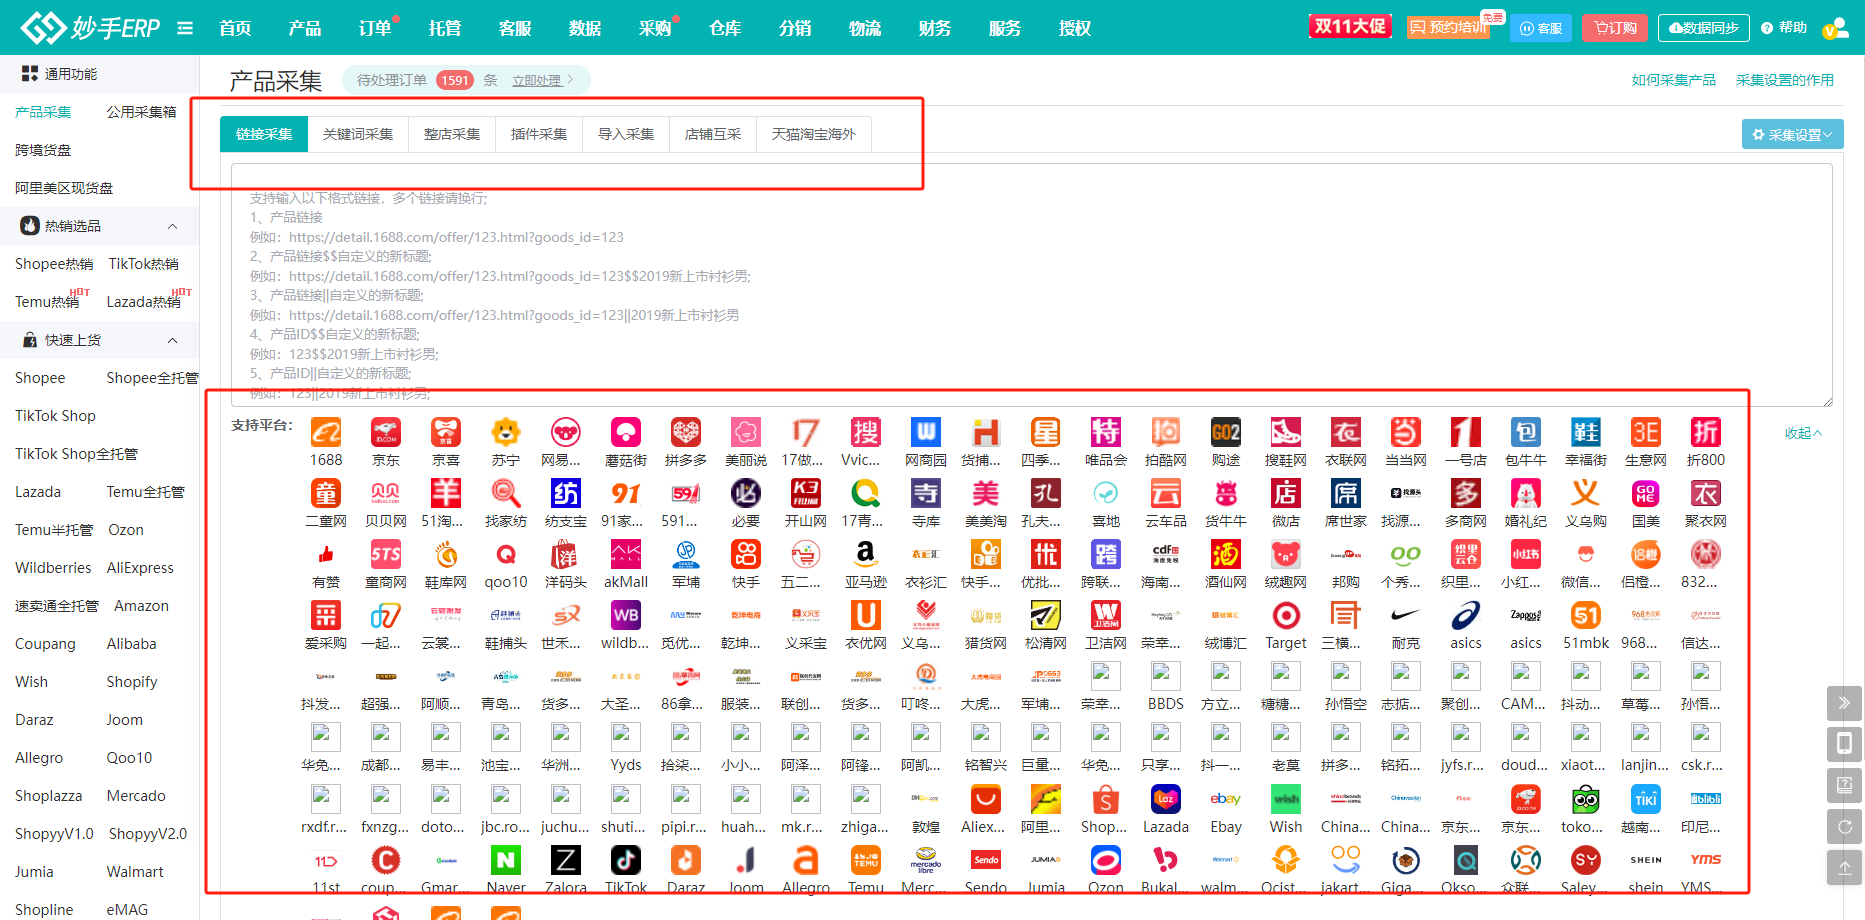Collapse platform list with 收起
This screenshot has height=920, width=1865.
tap(1803, 433)
